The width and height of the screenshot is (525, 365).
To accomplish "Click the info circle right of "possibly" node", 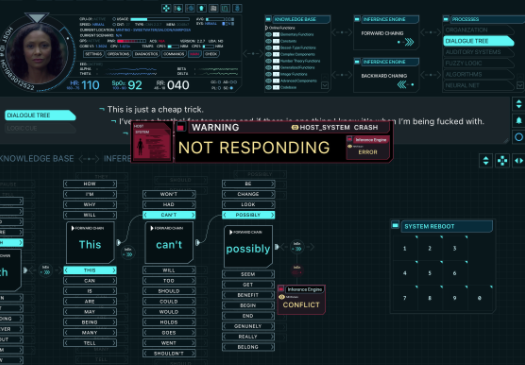I will coord(297,247).
